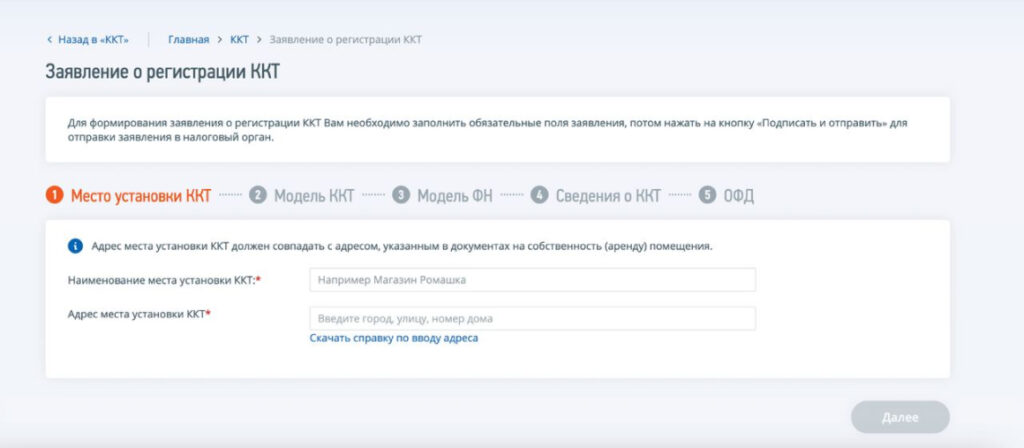Click the «Наименование места установки ККТ:» label

[x=164, y=280]
